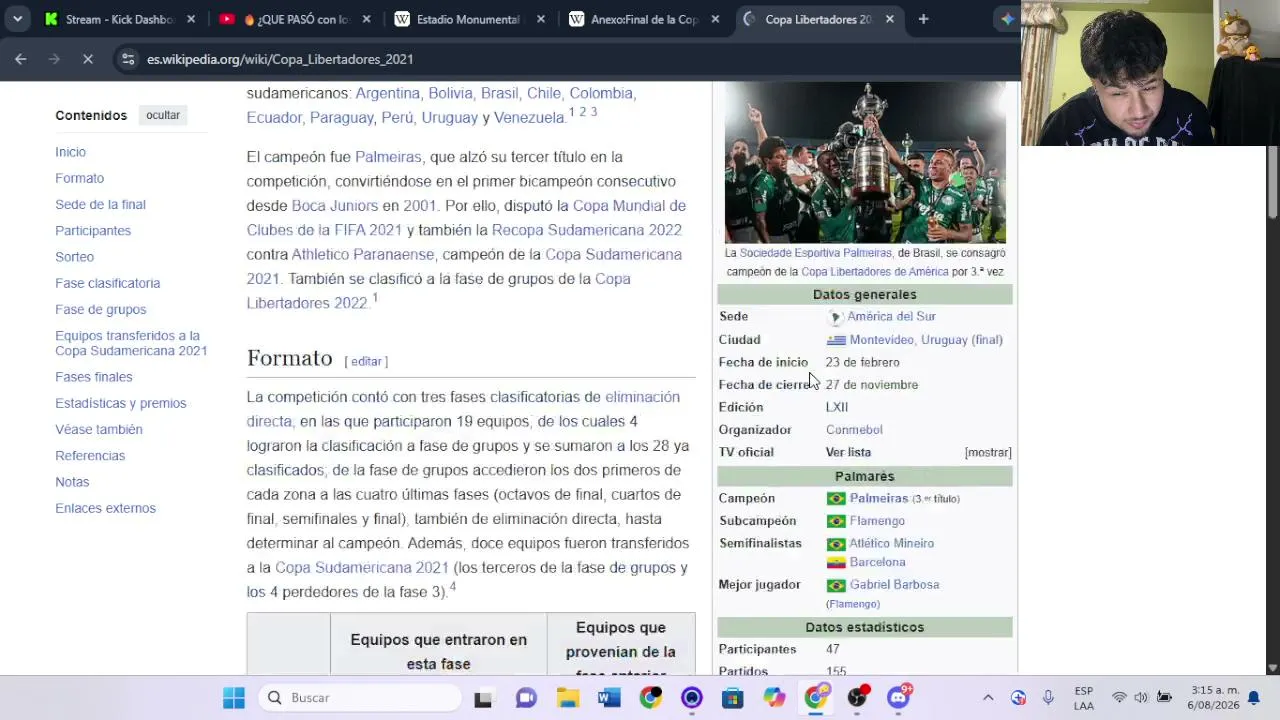Jump to Referencias section in contents
Viewport: 1280px width, 720px height.
(x=90, y=455)
